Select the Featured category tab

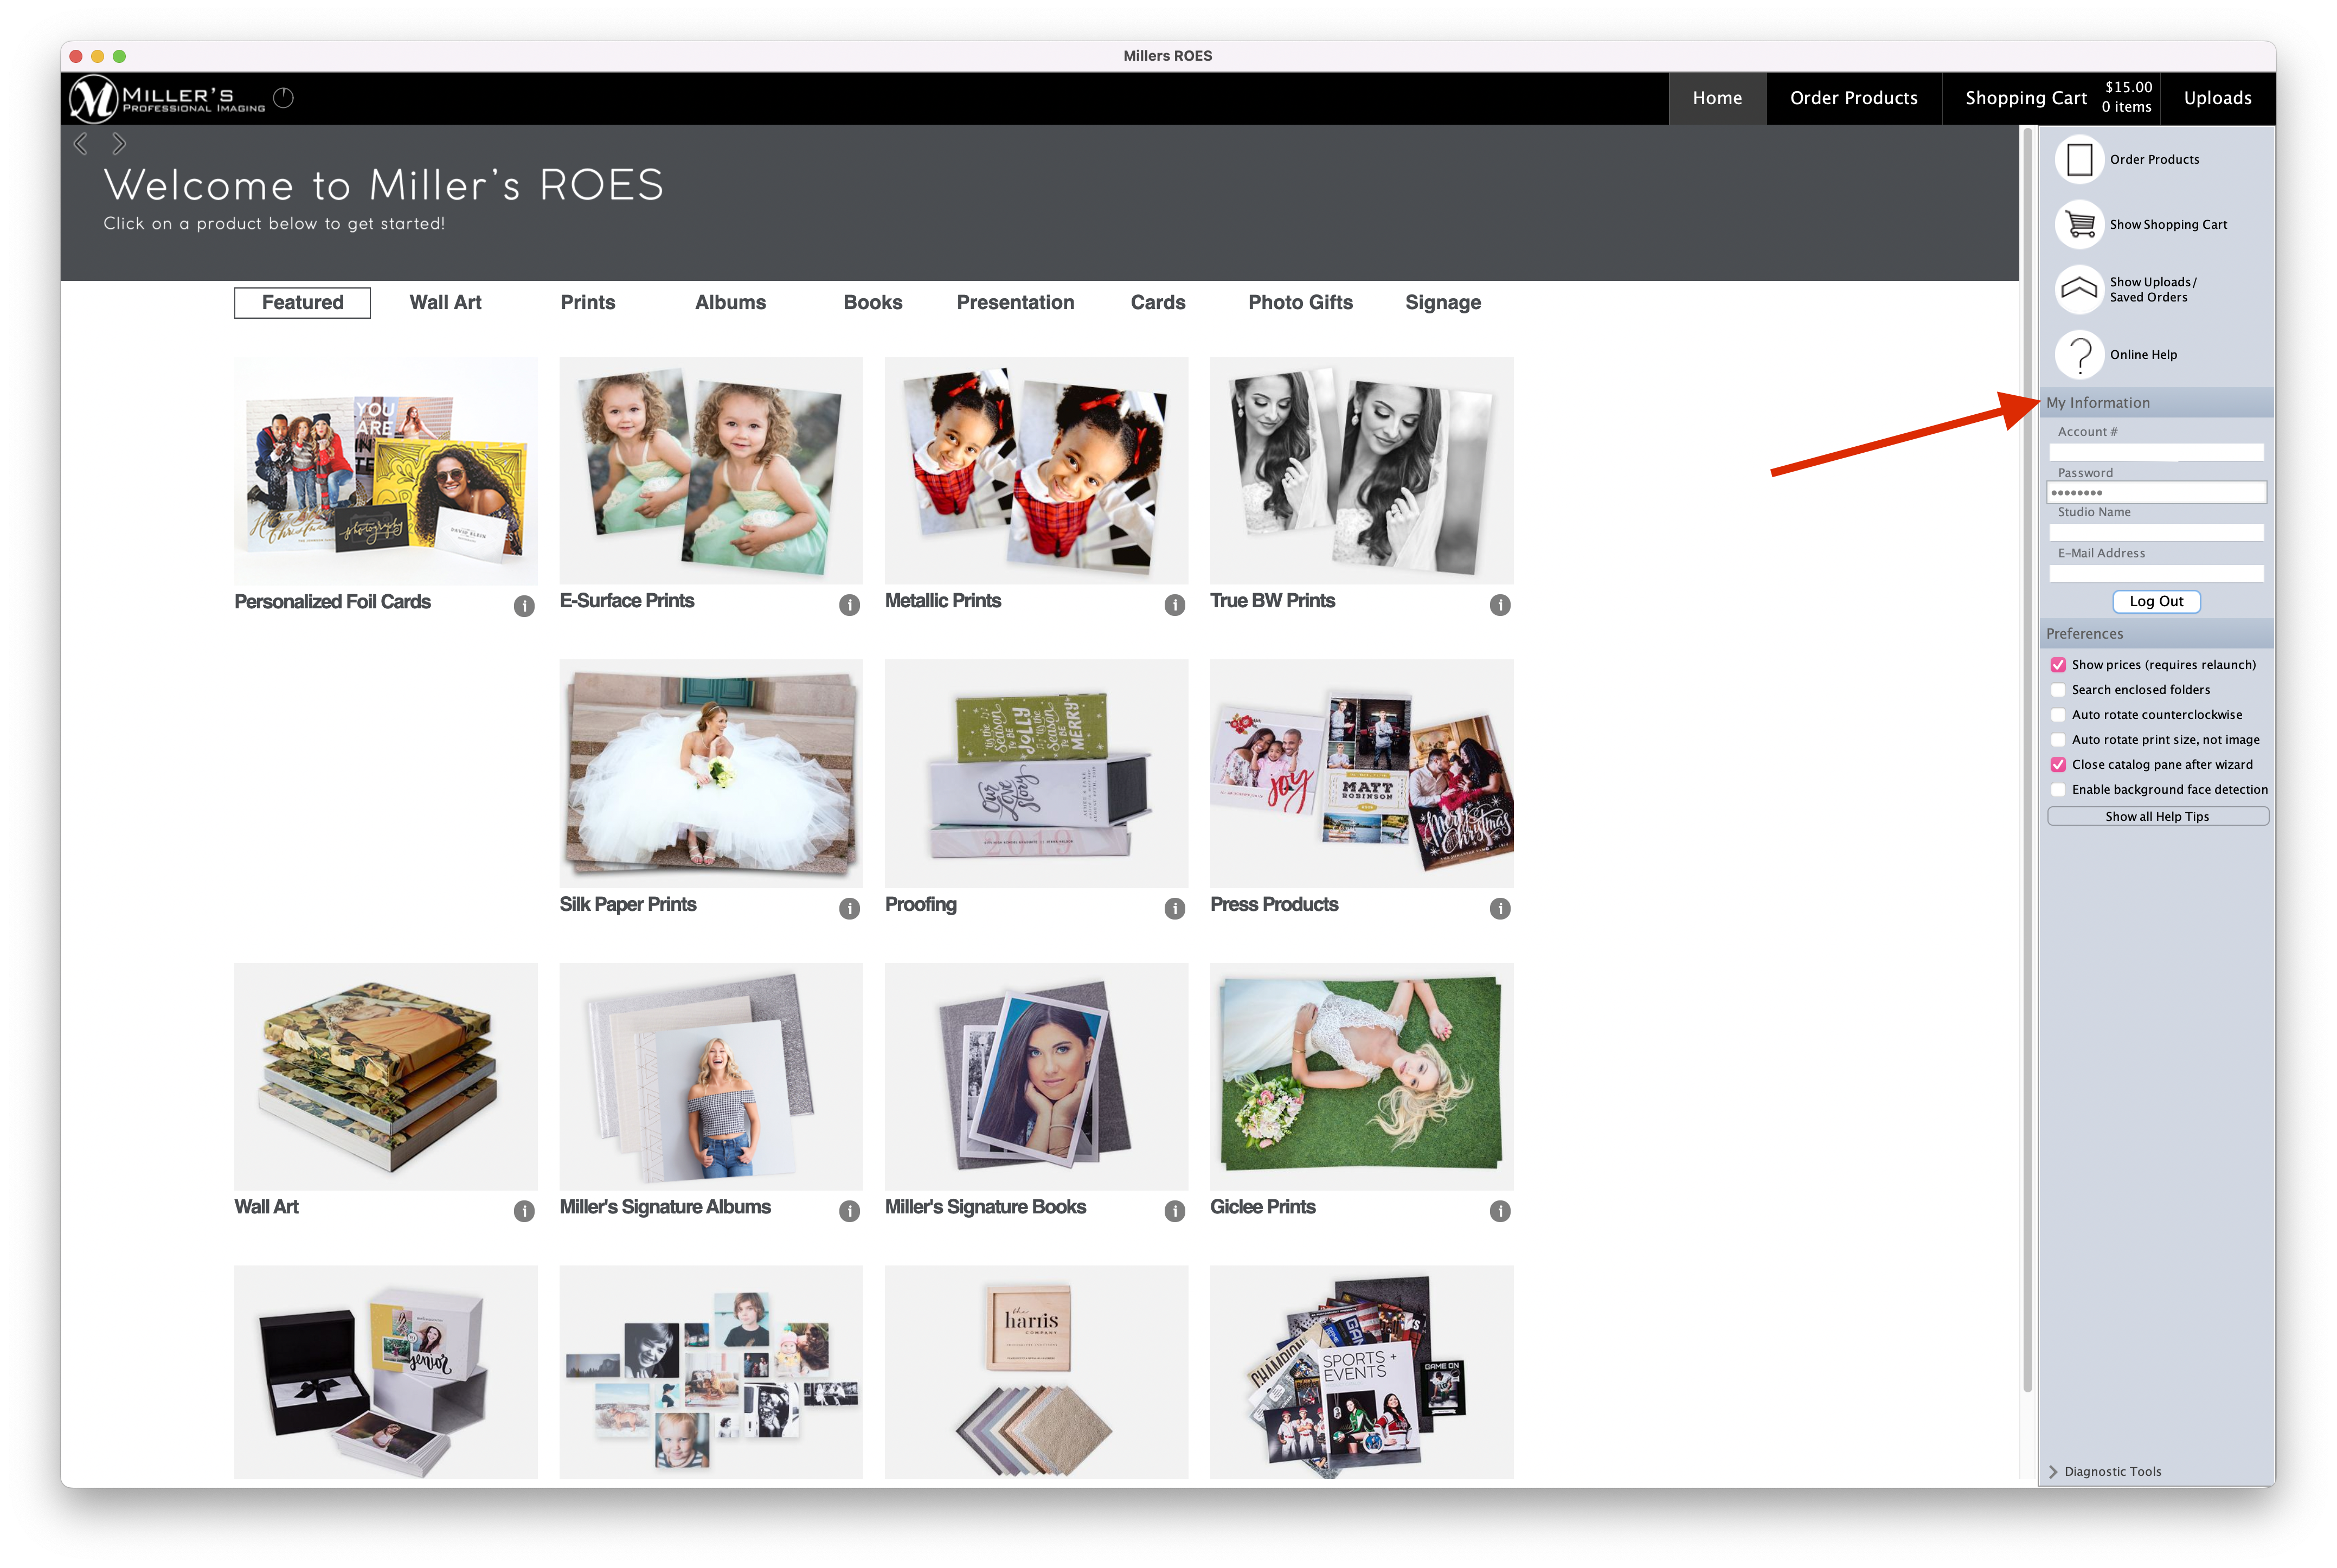click(302, 303)
